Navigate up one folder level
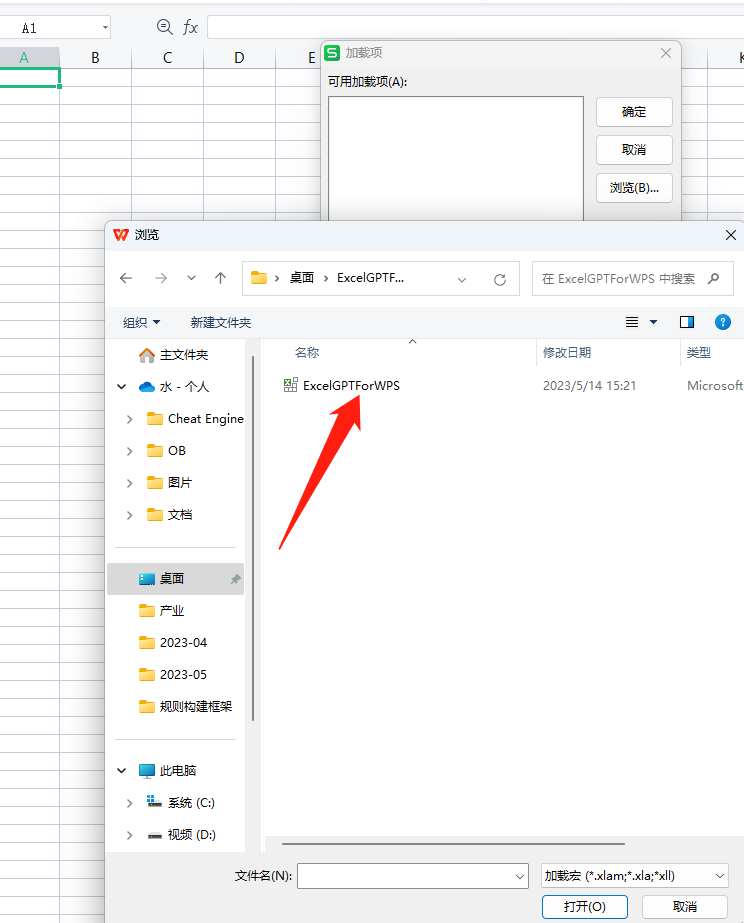 (220, 278)
